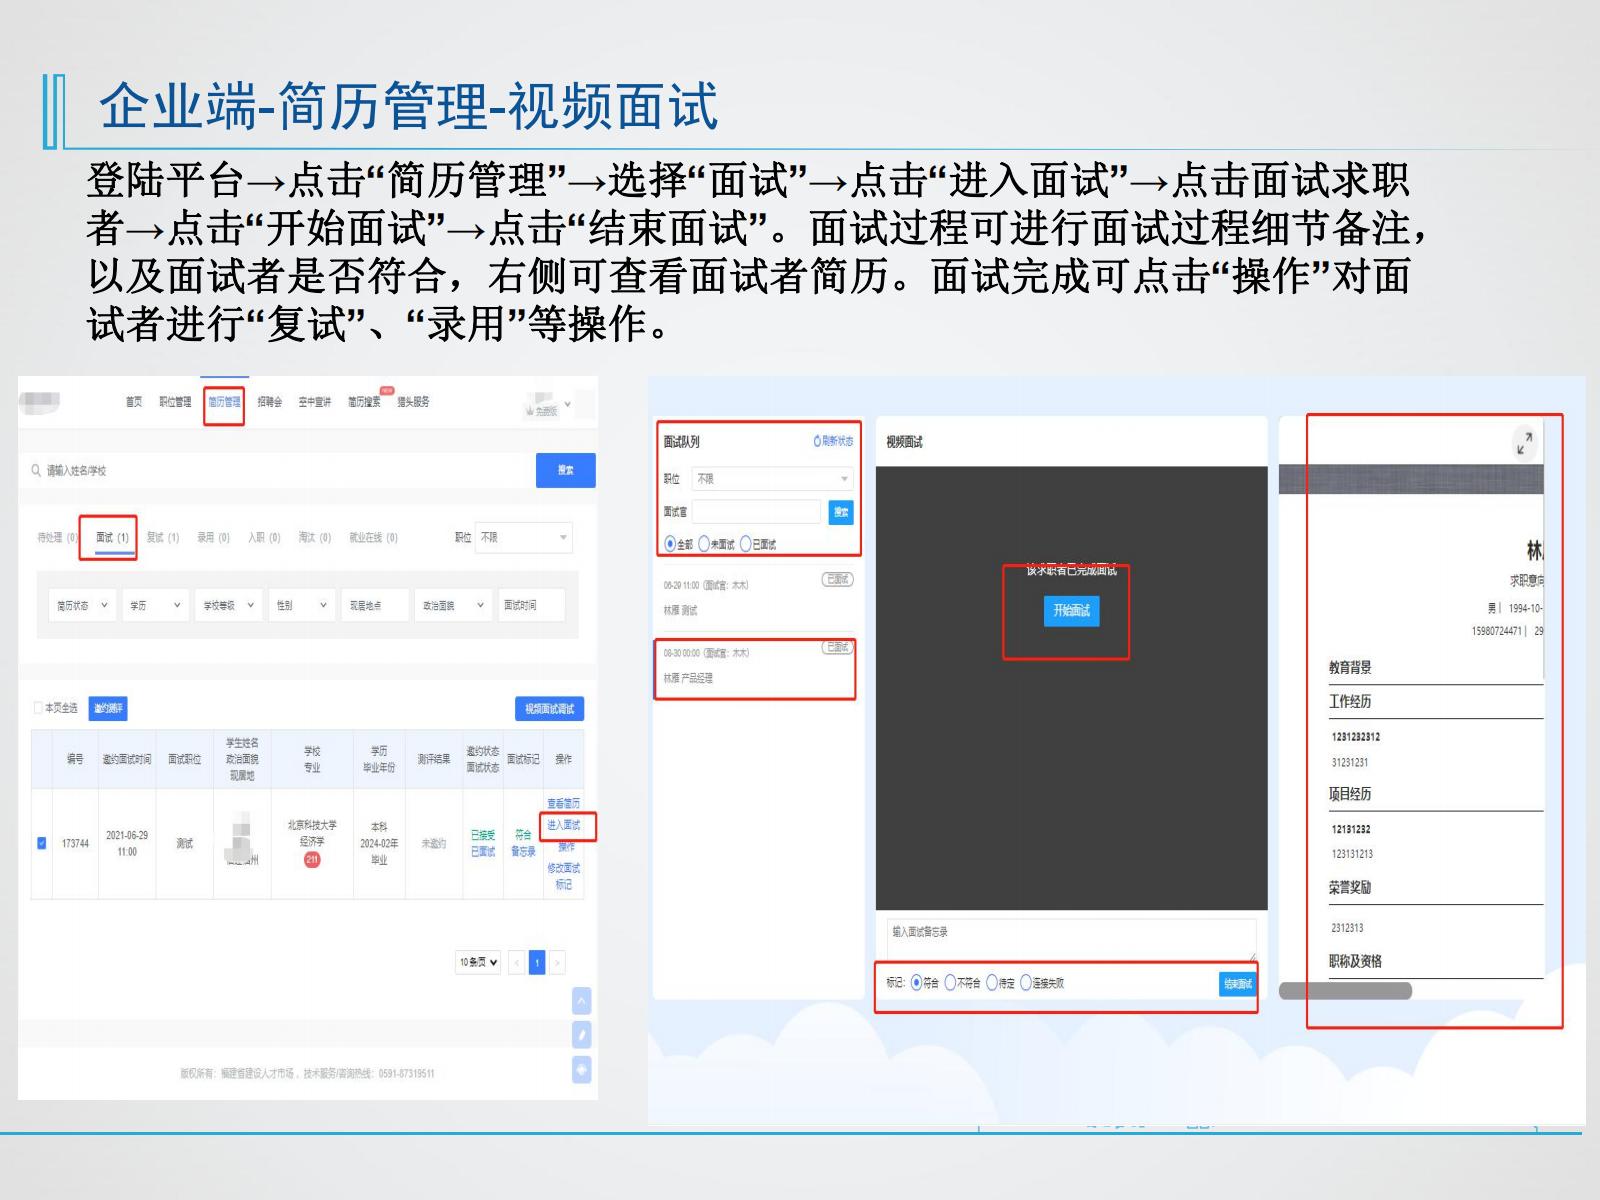The height and width of the screenshot is (1200, 1600).
Task: Click the resume panel's horizontal scrollbar
Action: (x=1345, y=990)
